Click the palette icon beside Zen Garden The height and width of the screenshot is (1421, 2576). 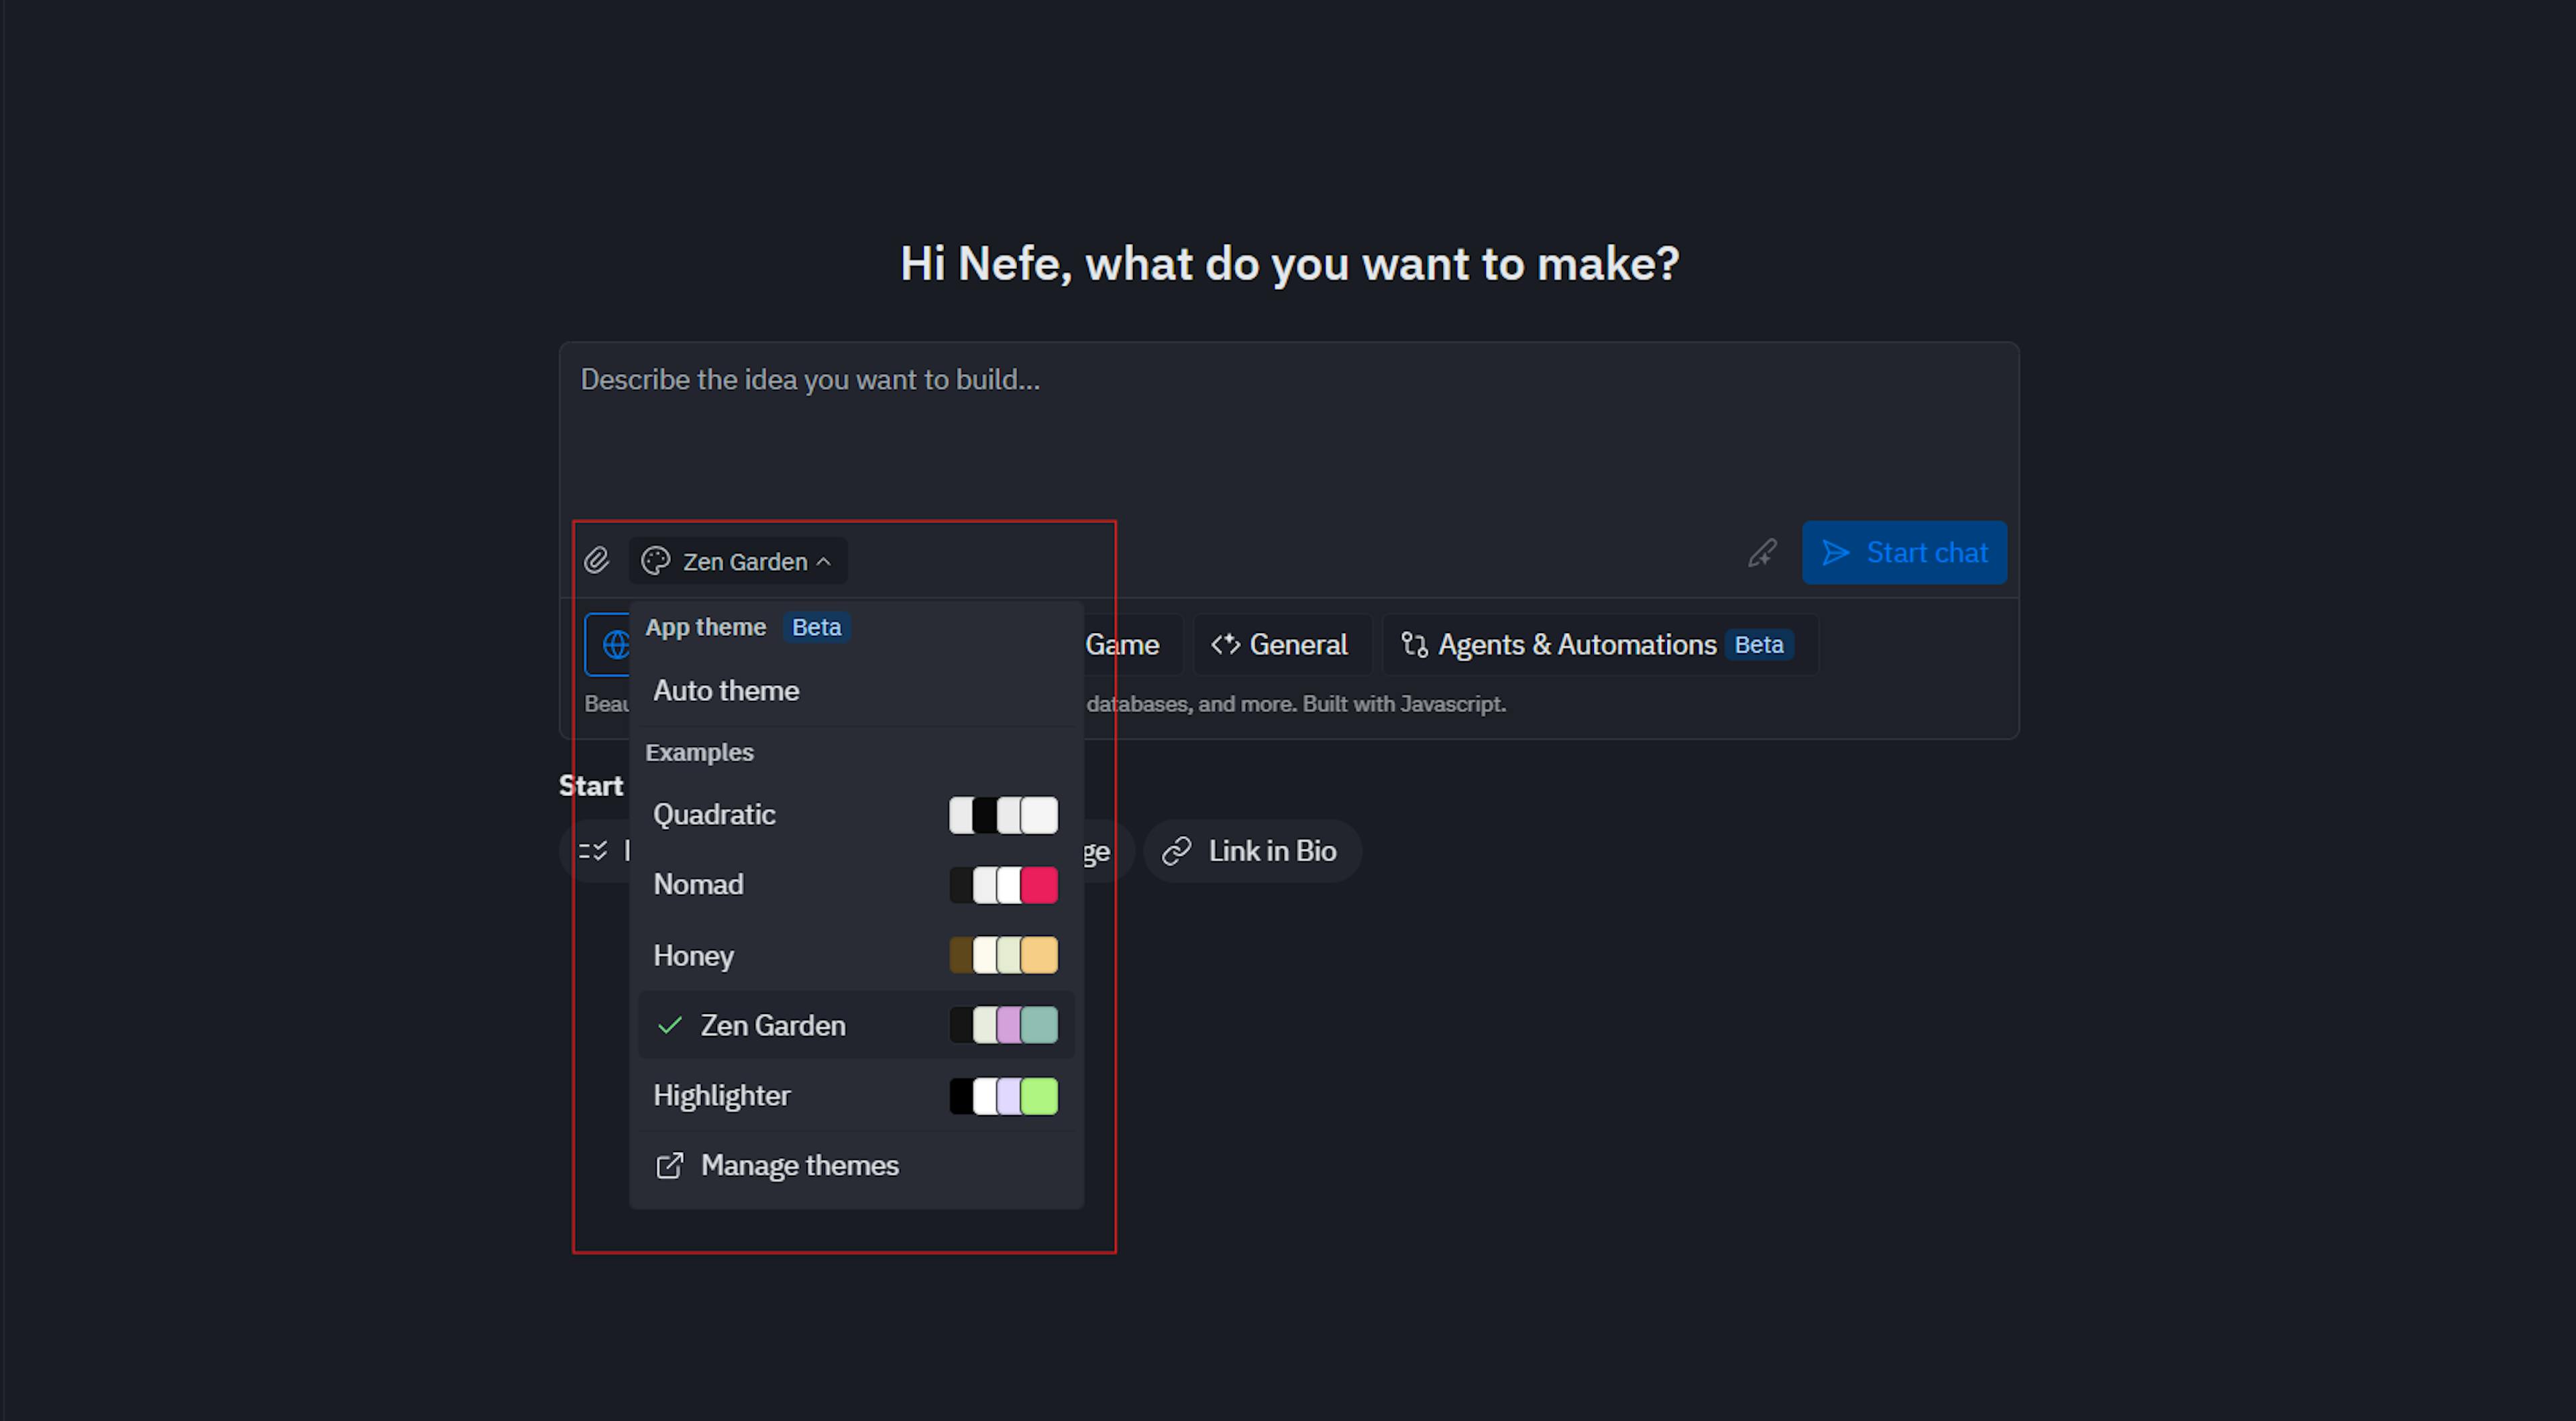pyautogui.click(x=656, y=561)
